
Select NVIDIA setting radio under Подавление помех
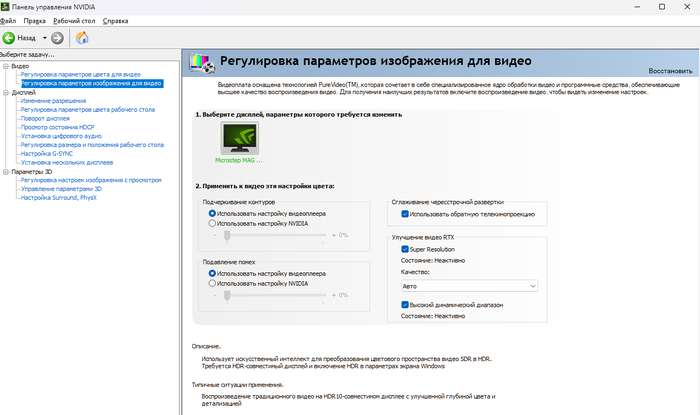(212, 284)
